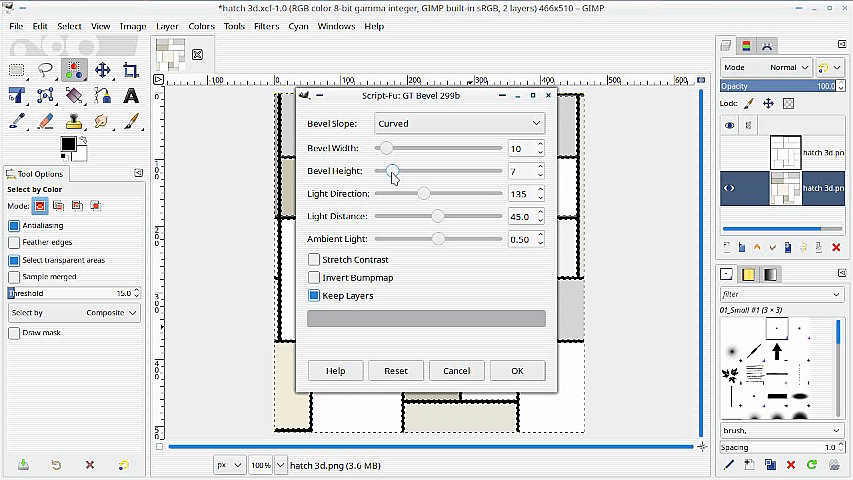
Task: Toggle Select transparent areas checkbox
Action: 14,260
